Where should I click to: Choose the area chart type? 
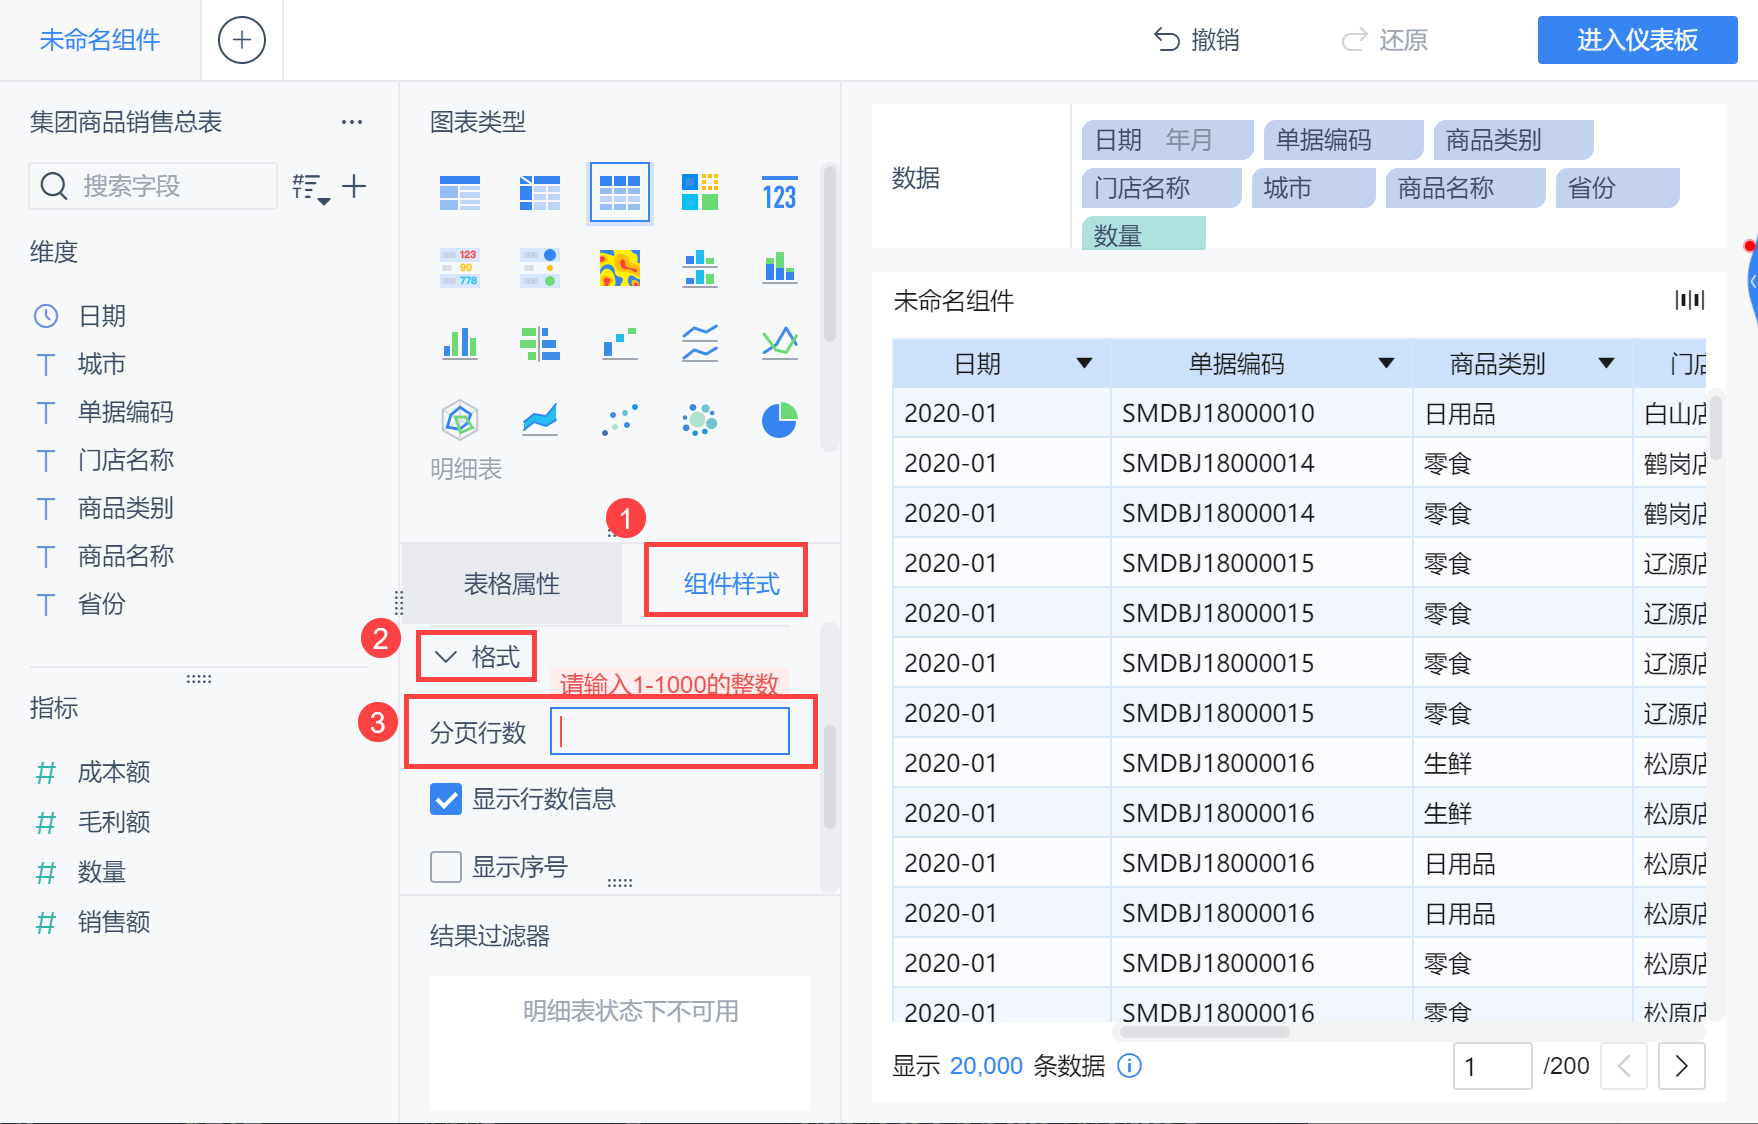[x=540, y=419]
